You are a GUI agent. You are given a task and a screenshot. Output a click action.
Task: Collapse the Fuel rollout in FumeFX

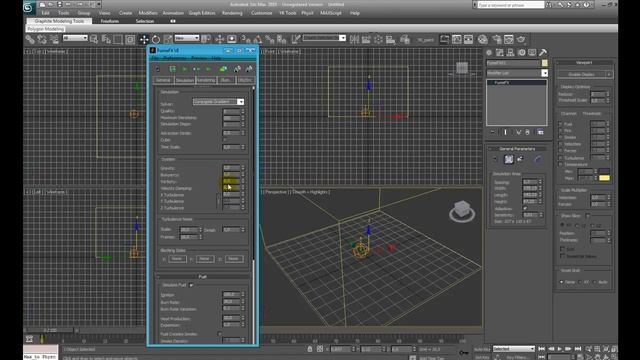tap(202, 276)
